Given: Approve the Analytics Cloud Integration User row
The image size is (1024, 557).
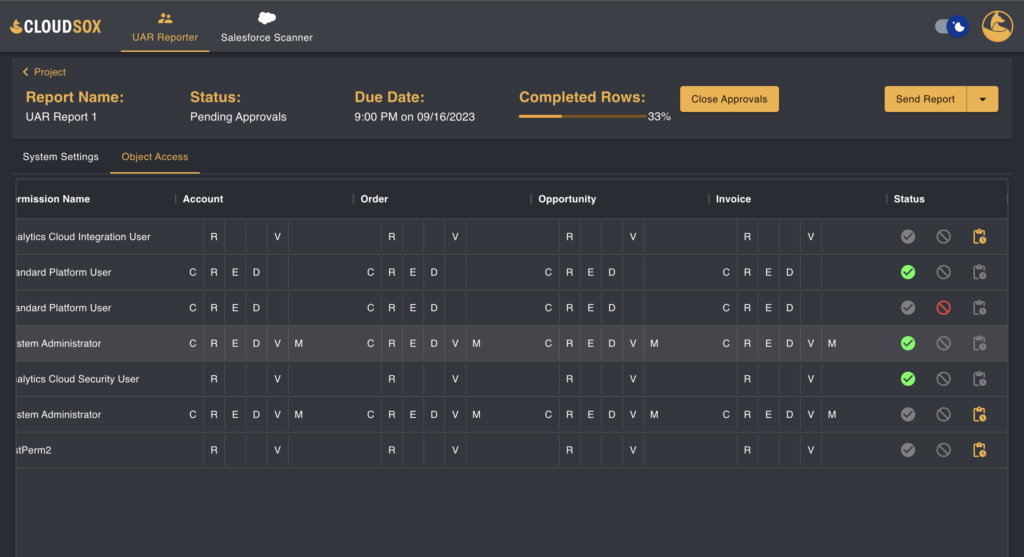Looking at the screenshot, I should (x=908, y=236).
